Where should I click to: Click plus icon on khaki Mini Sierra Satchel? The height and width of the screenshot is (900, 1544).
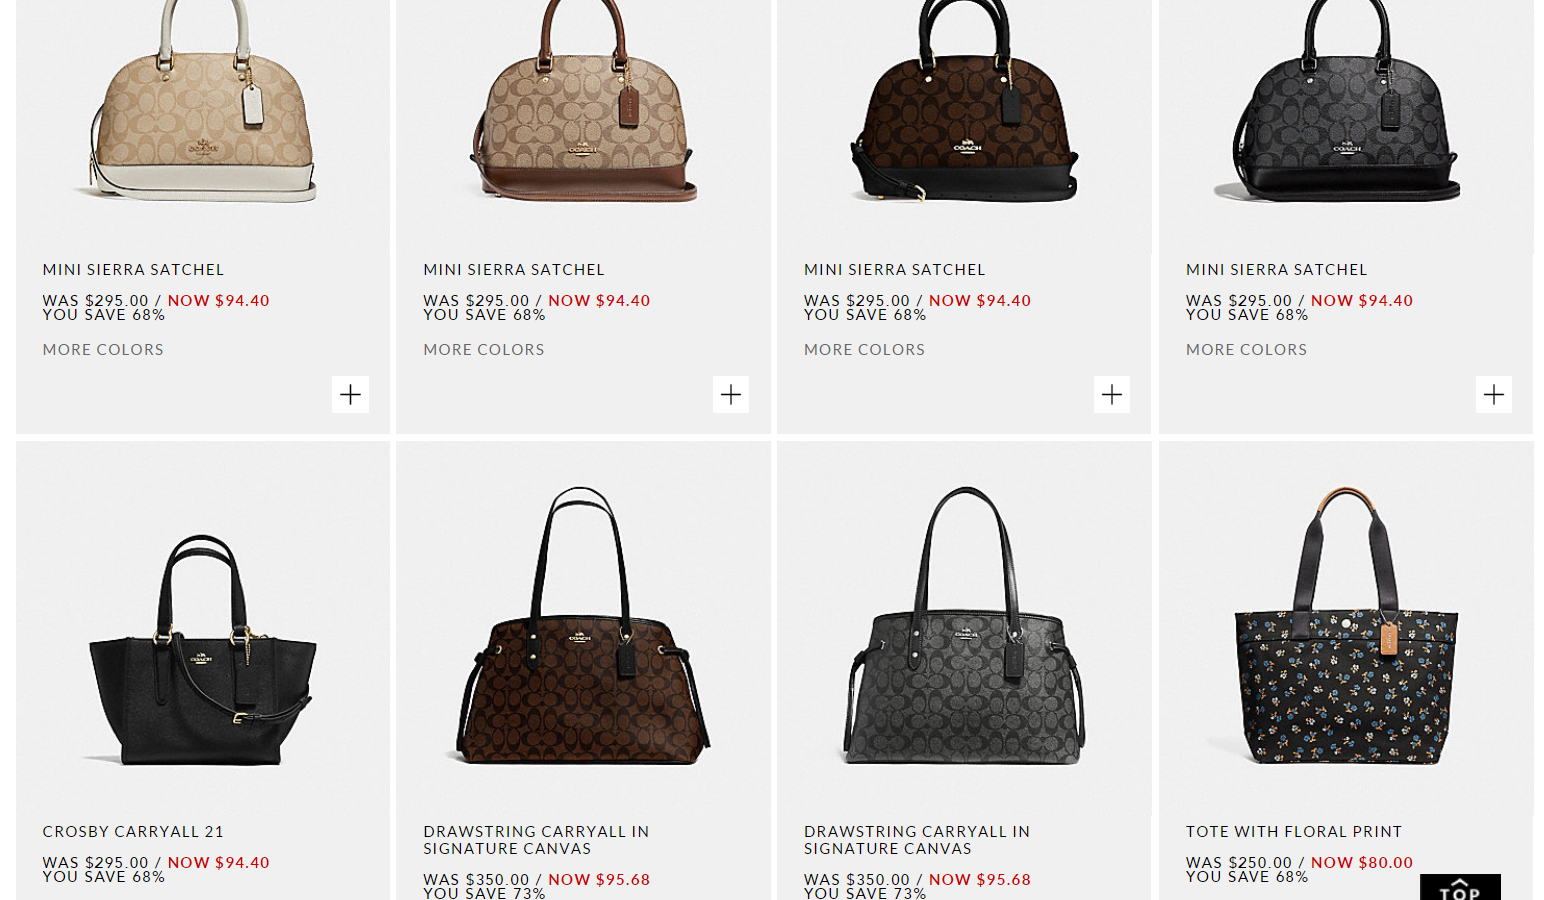pyautogui.click(x=350, y=394)
